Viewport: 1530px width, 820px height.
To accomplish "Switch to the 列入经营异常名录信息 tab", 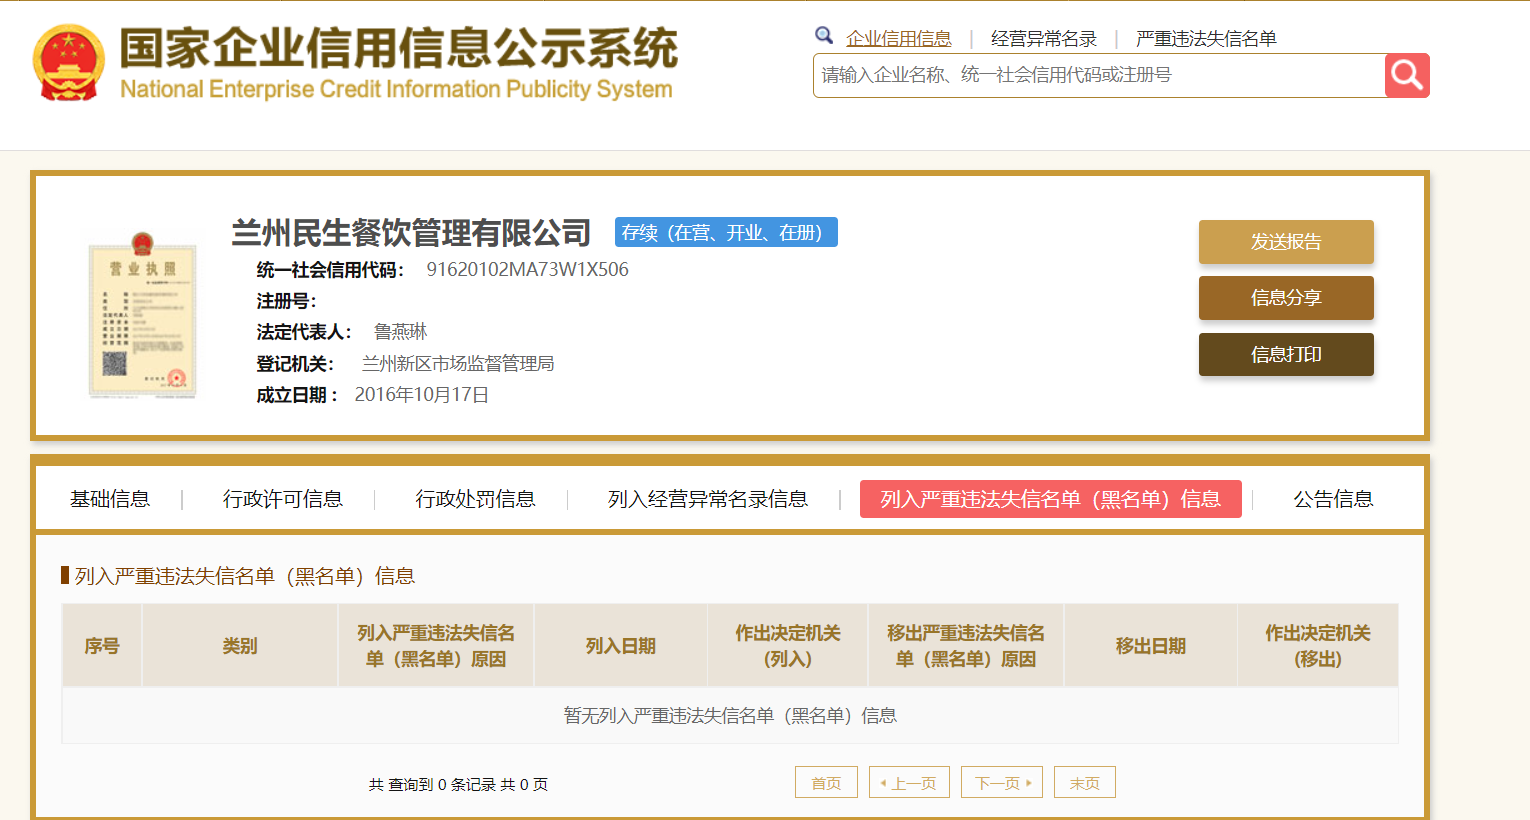I will [708, 499].
